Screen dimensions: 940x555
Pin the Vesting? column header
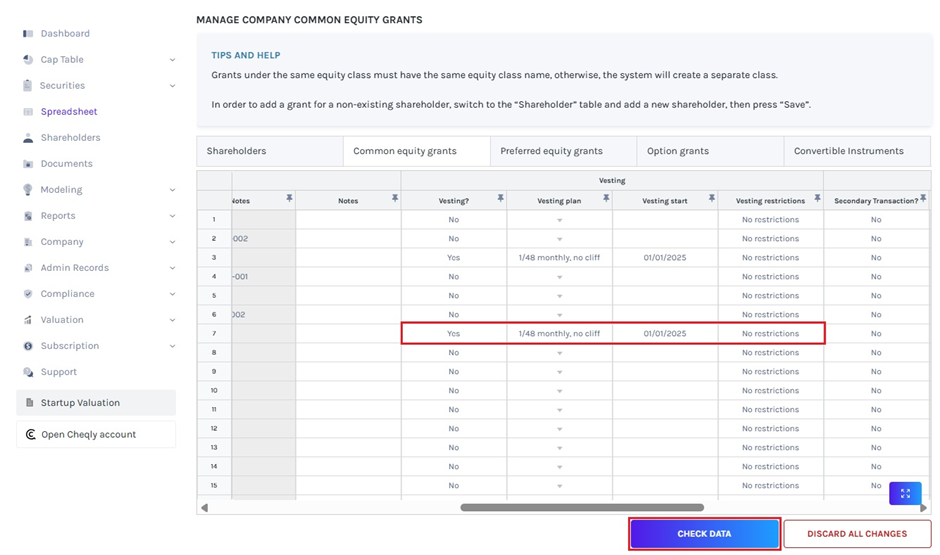click(x=500, y=200)
